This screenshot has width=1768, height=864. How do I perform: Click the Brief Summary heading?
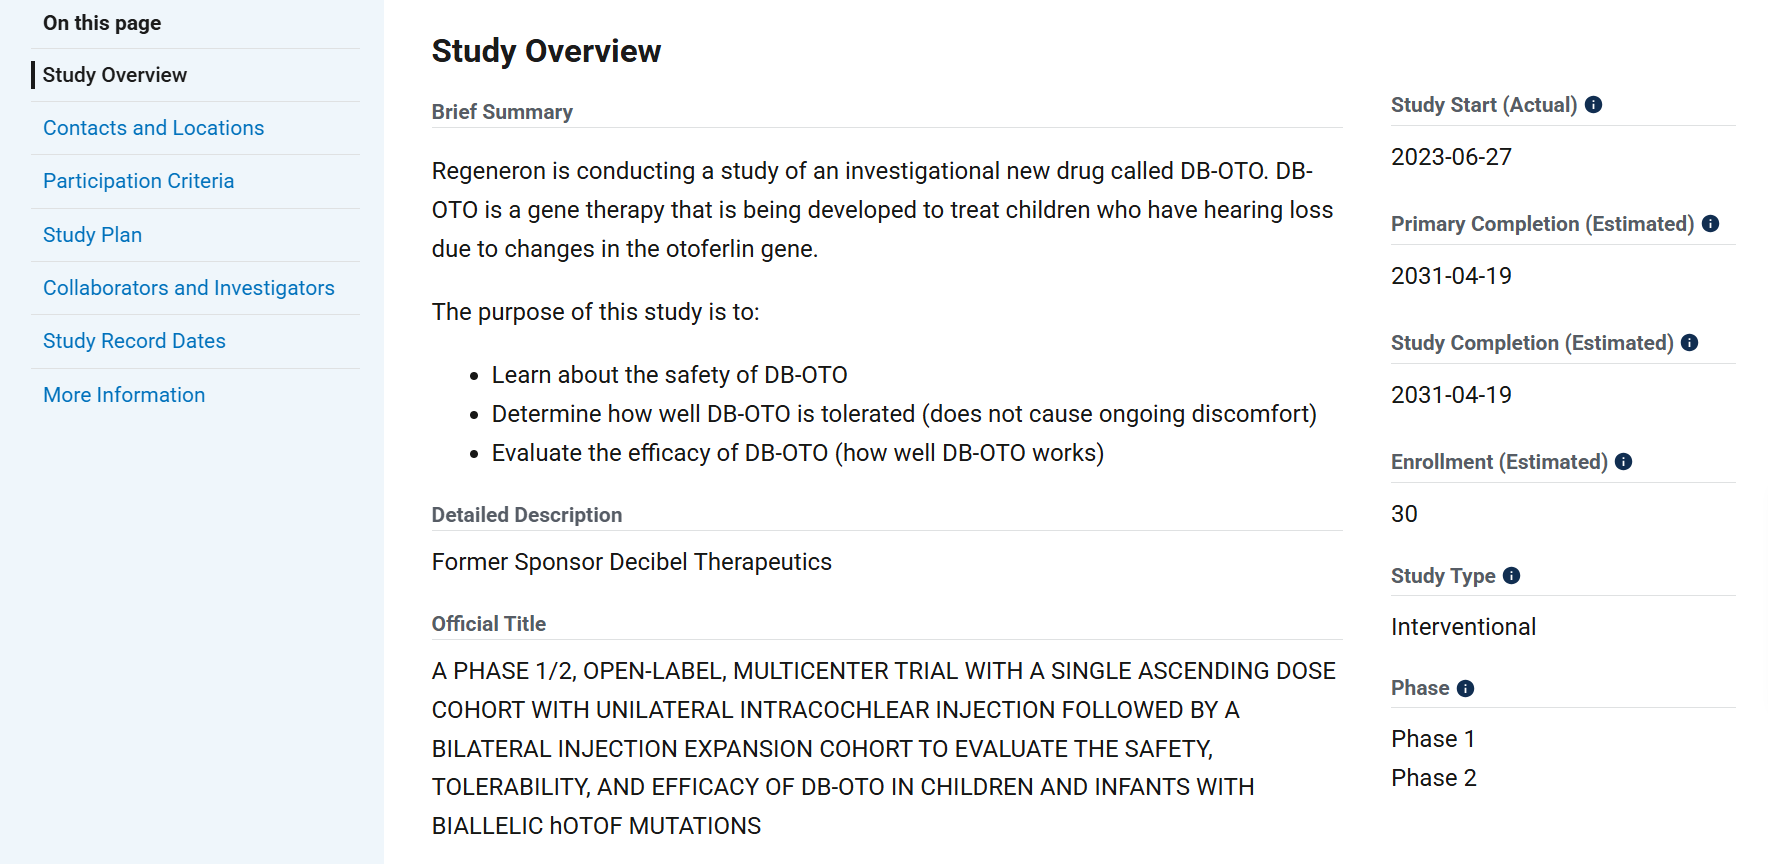(x=502, y=112)
